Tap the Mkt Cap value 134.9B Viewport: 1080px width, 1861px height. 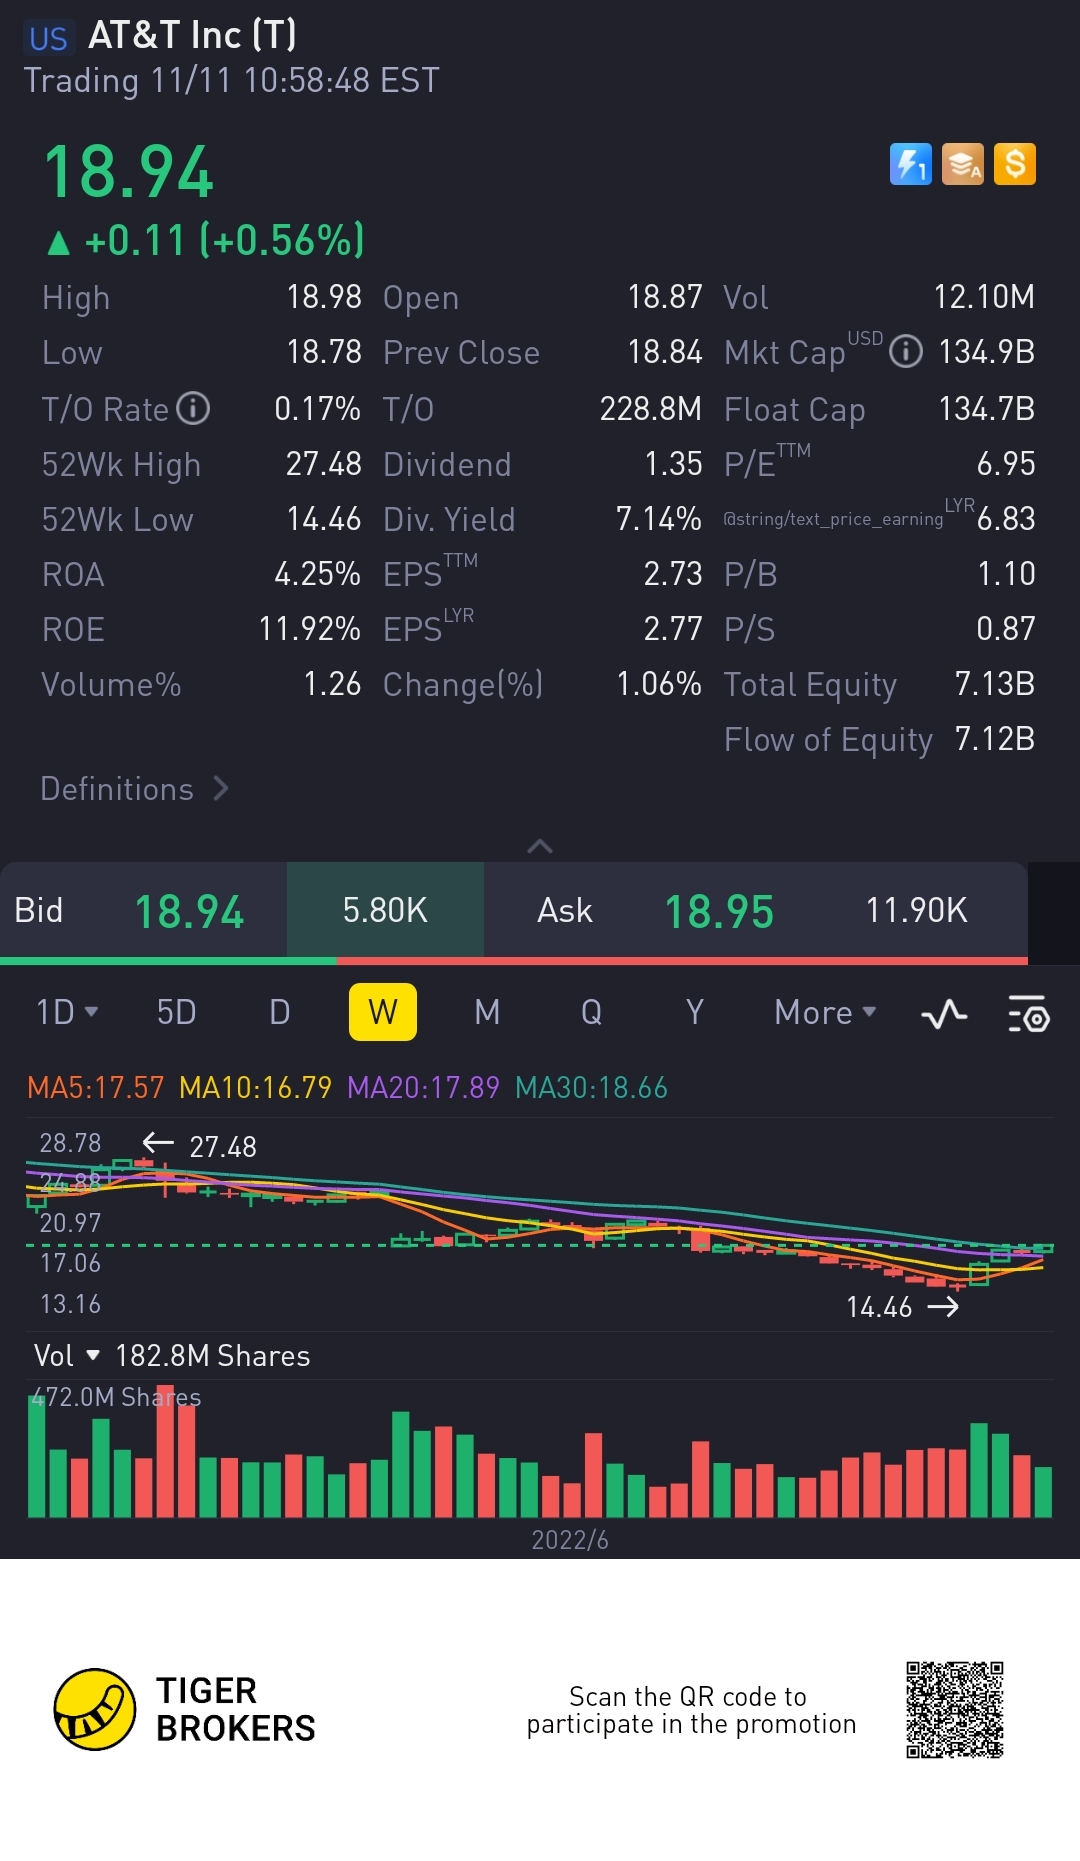coord(986,351)
